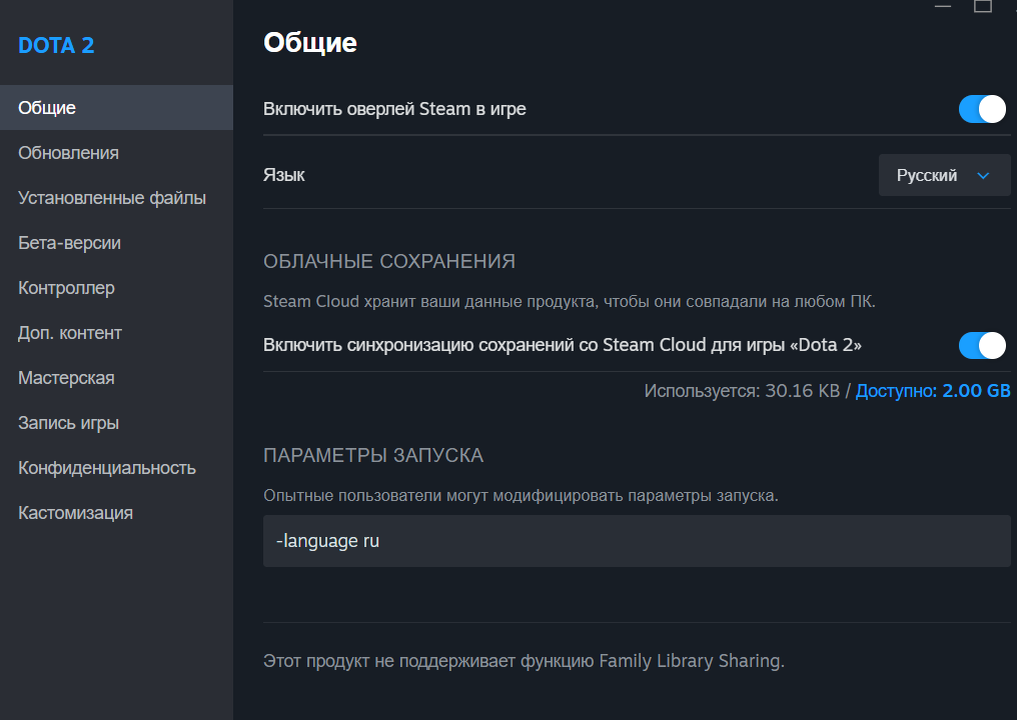This screenshot has width=1017, height=720.
Task: Select Доп. контент in the sidebar
Action: 69,333
